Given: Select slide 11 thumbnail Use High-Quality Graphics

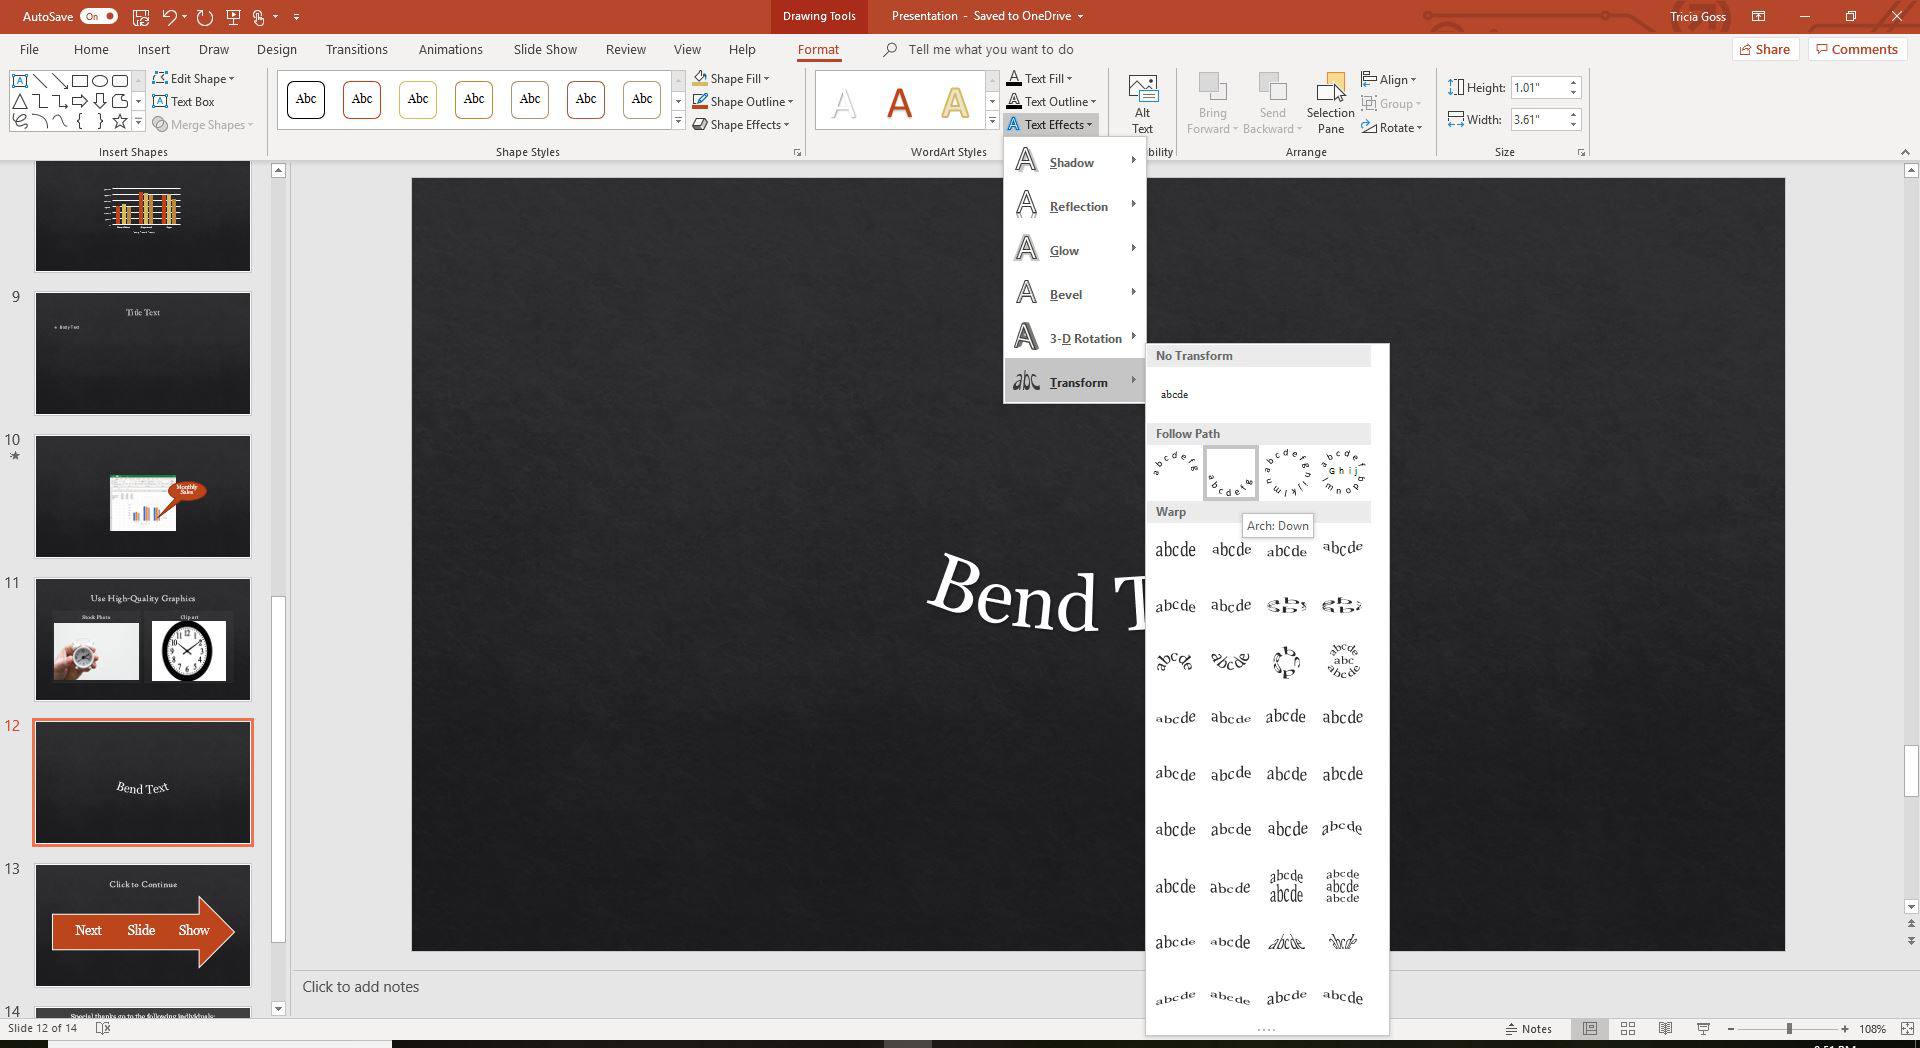Looking at the screenshot, I should click(x=143, y=639).
